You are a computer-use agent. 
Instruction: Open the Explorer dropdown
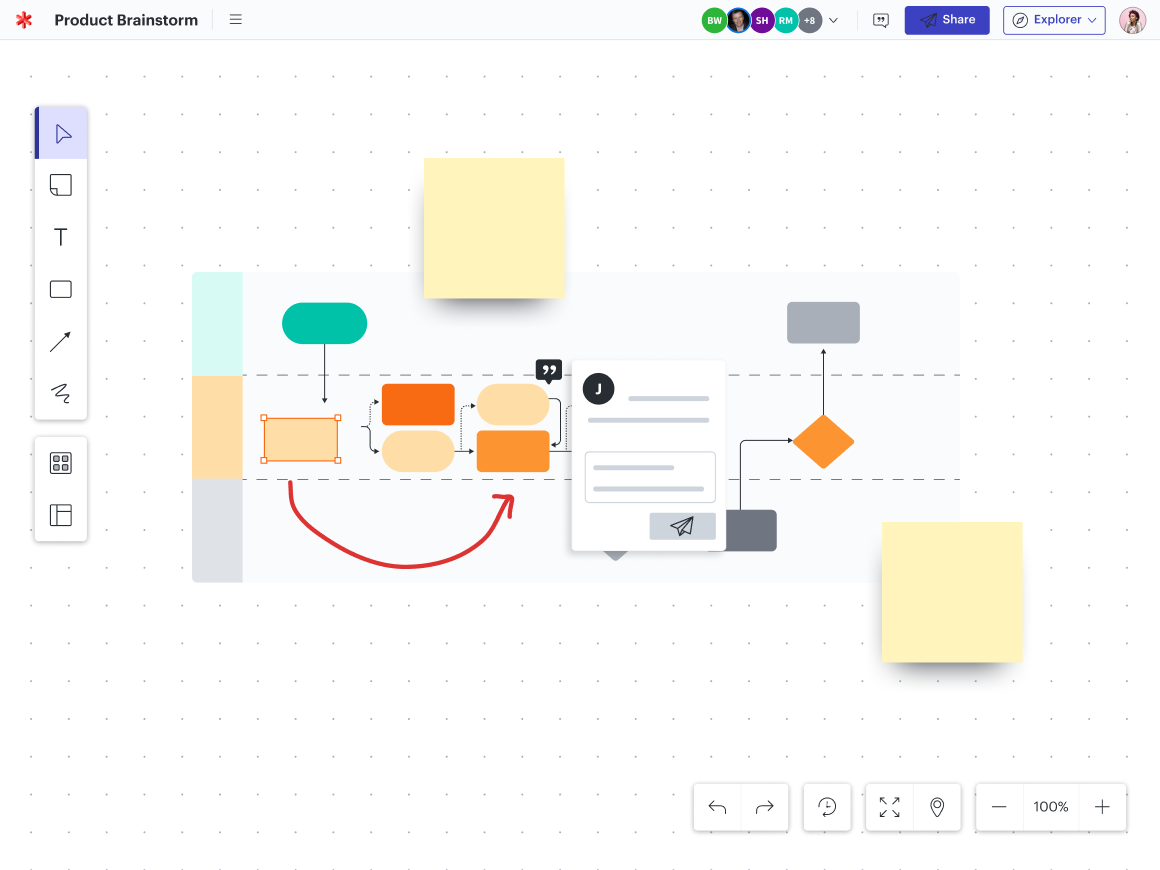coord(1054,20)
